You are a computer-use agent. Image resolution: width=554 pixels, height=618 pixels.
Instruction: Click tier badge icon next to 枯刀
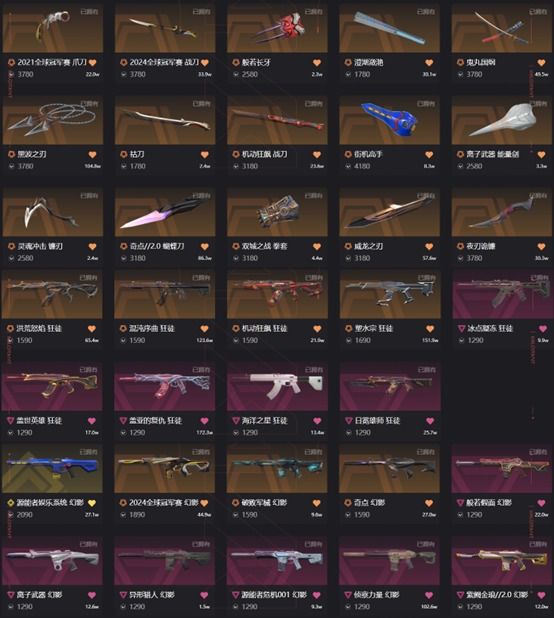124,154
